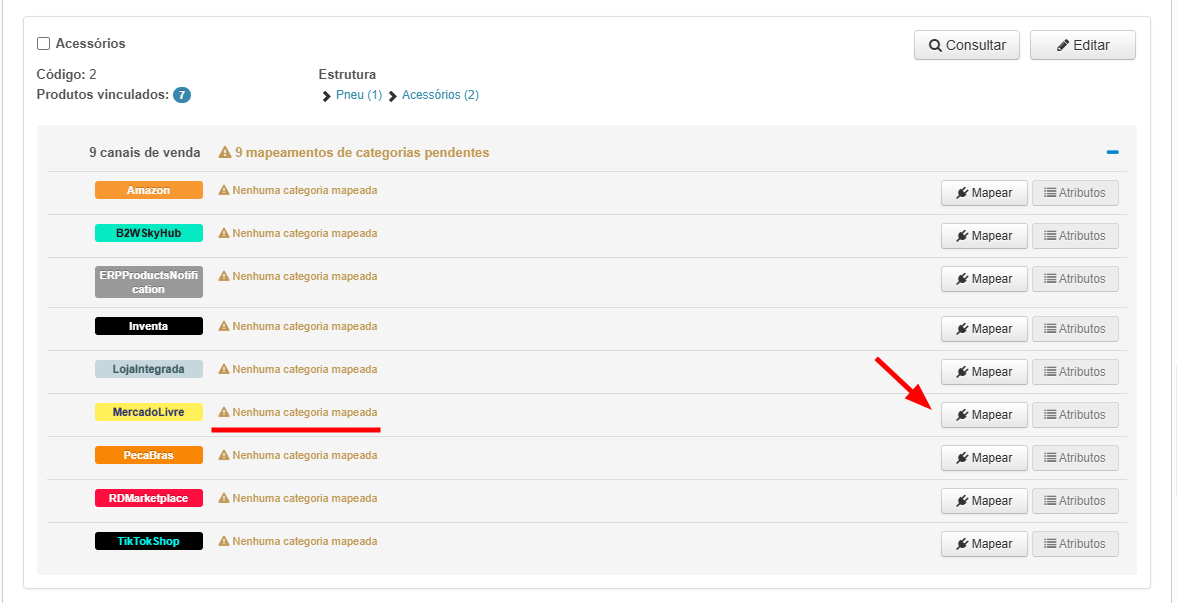Click B2WSkyHub's 'Nenhuma categoria mapeada' warning
This screenshot has width=1177, height=603.
(x=298, y=233)
